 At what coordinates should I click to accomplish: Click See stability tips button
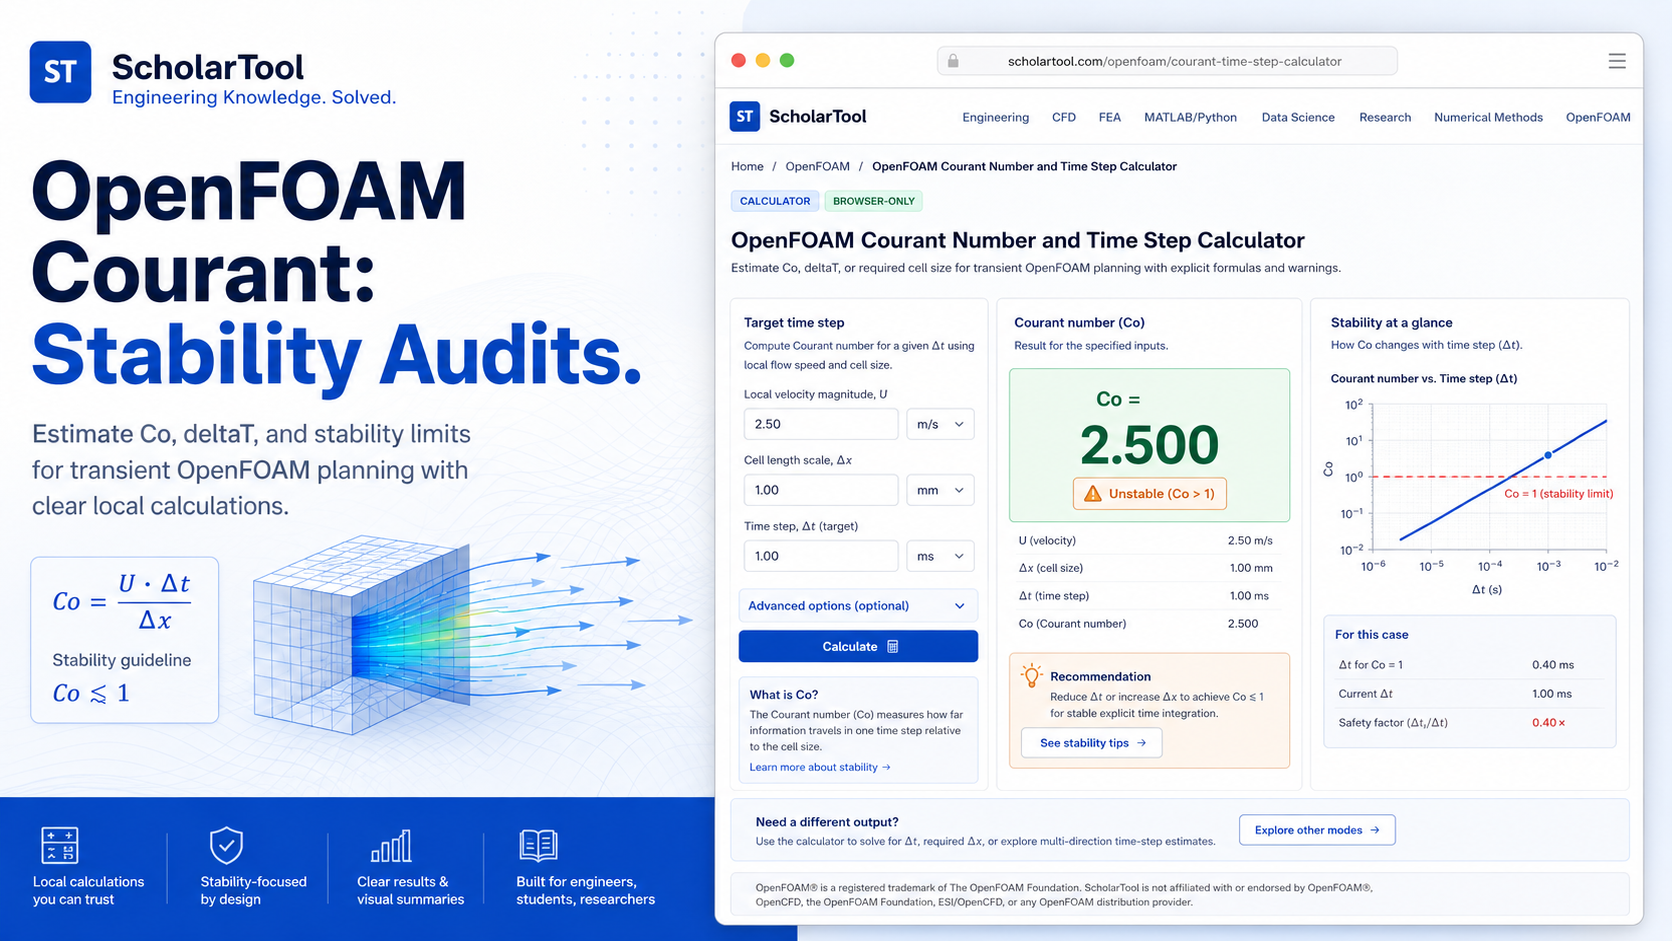pyautogui.click(x=1092, y=743)
